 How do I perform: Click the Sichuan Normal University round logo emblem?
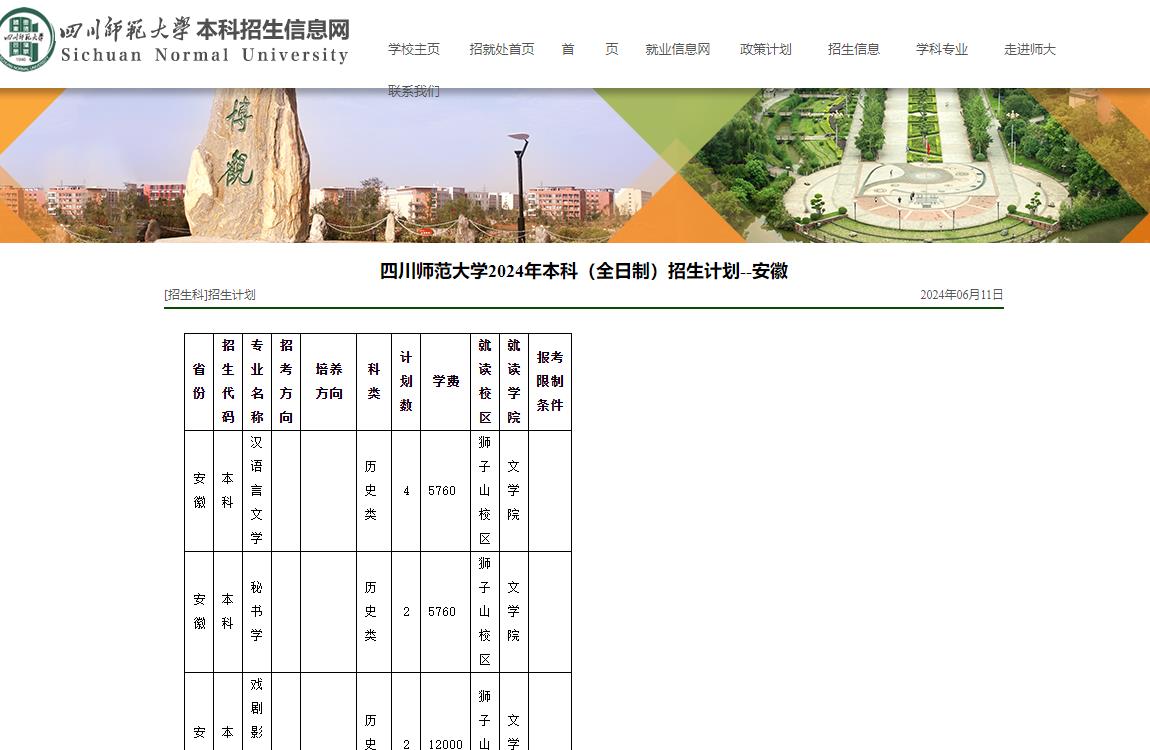(27, 39)
